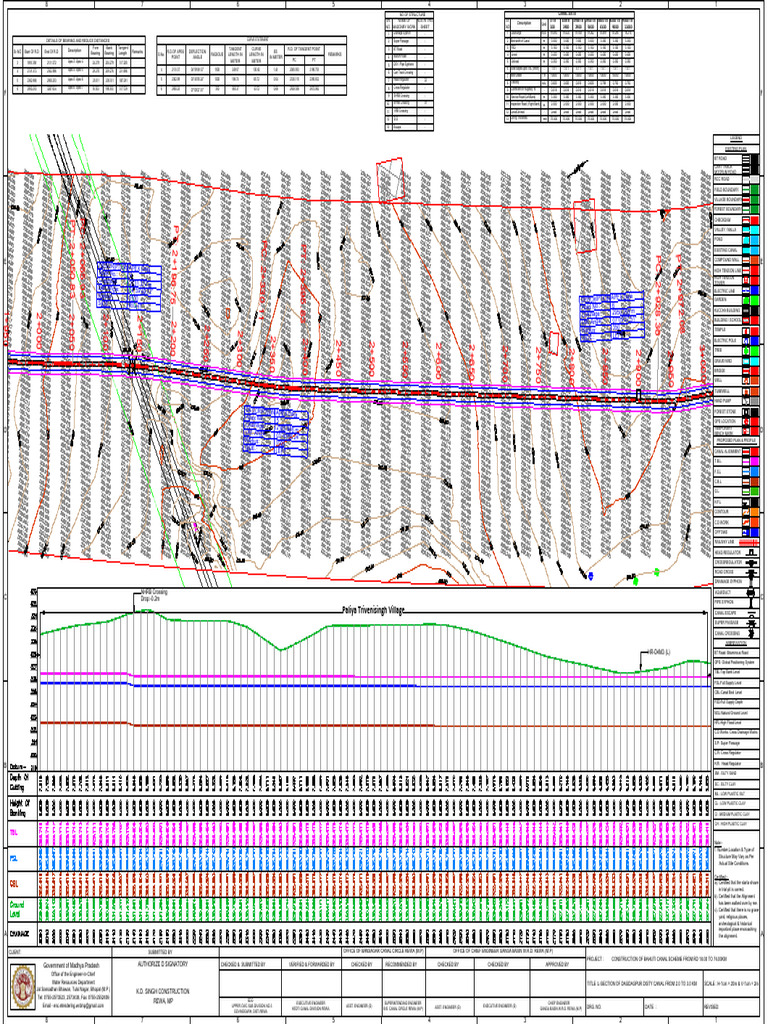768x1024 pixels.
Task: Click the cyan Pond color swatch
Action: click(754, 240)
